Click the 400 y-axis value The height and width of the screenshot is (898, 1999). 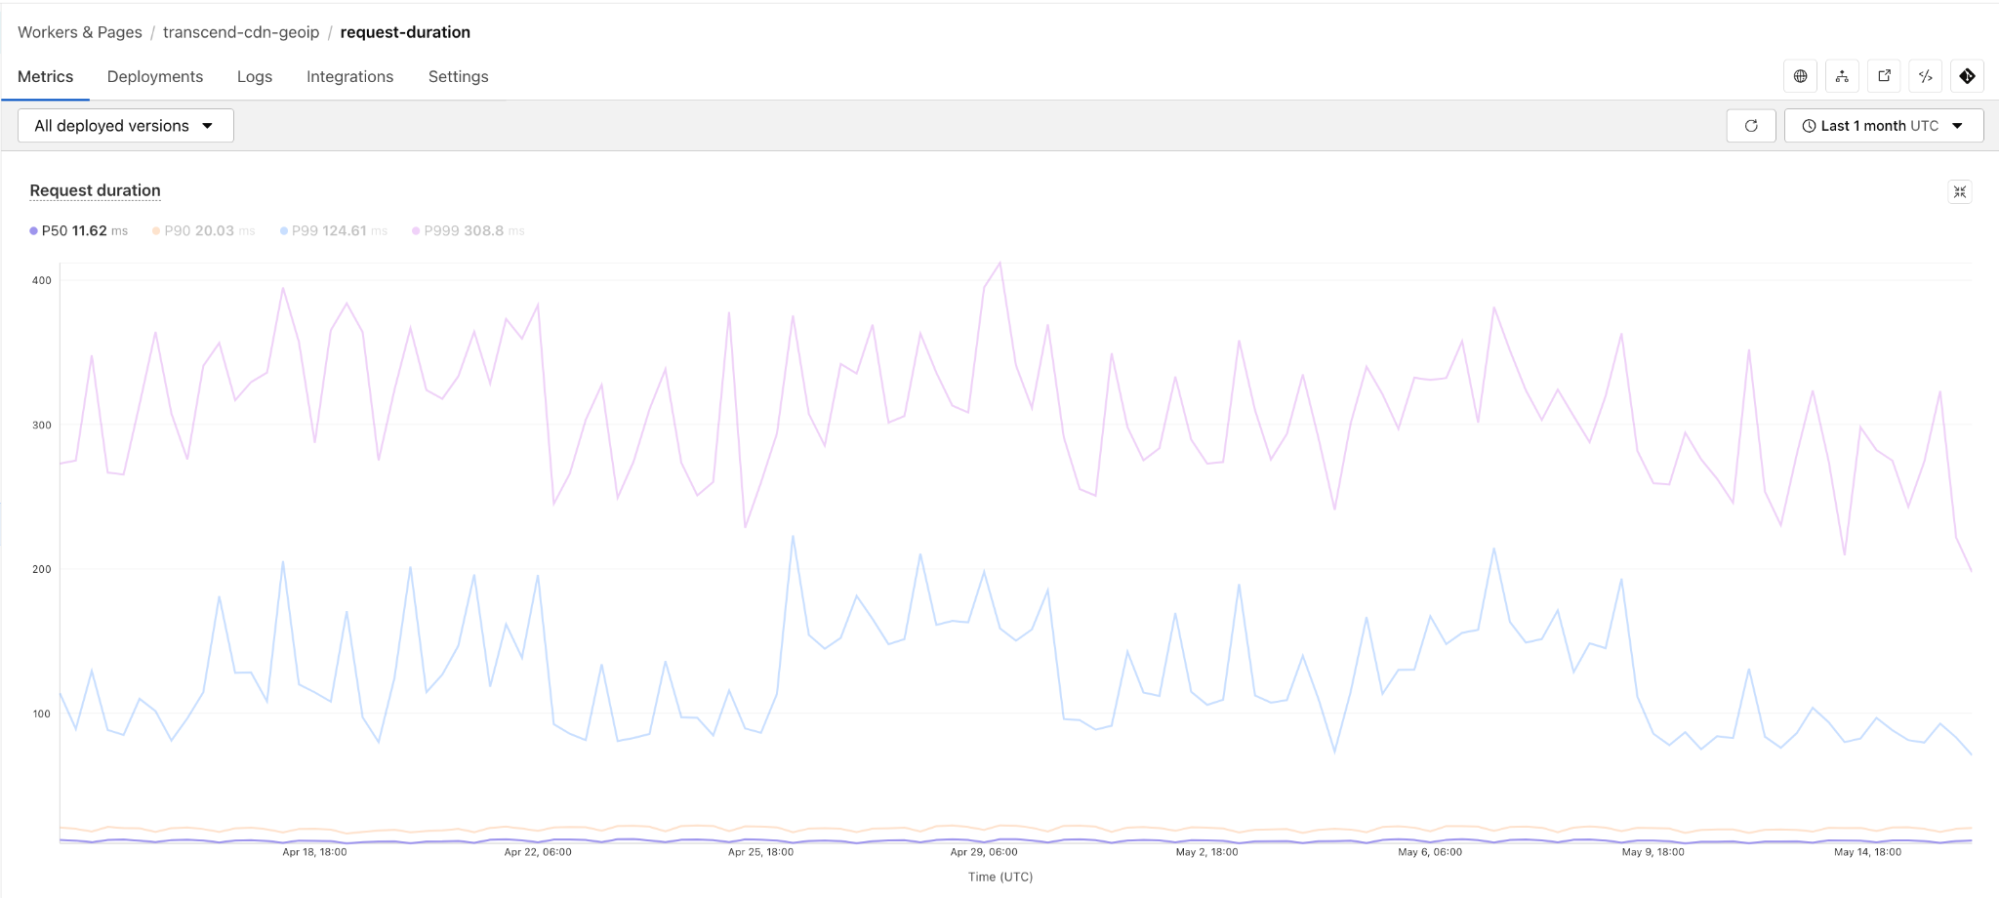click(41, 280)
